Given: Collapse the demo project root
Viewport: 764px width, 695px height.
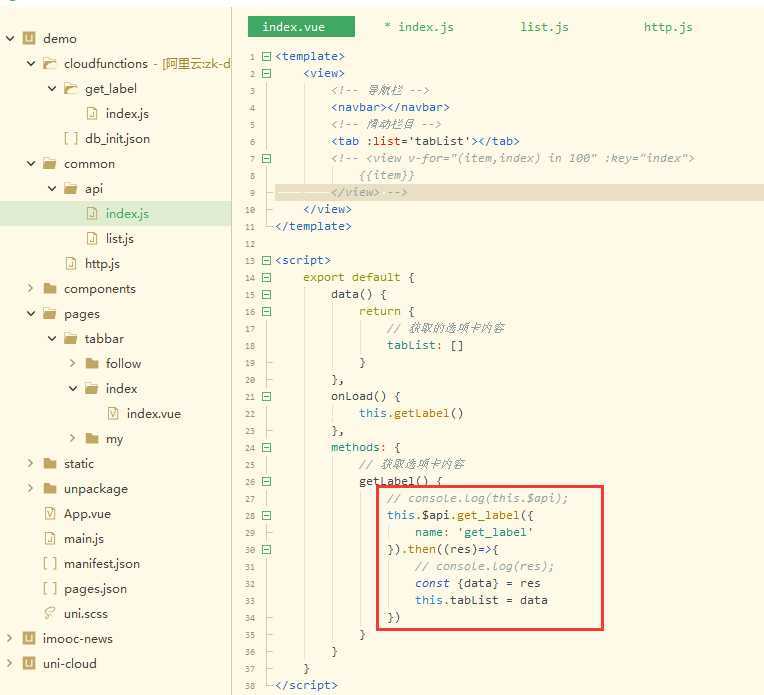Looking at the screenshot, I should (10, 38).
